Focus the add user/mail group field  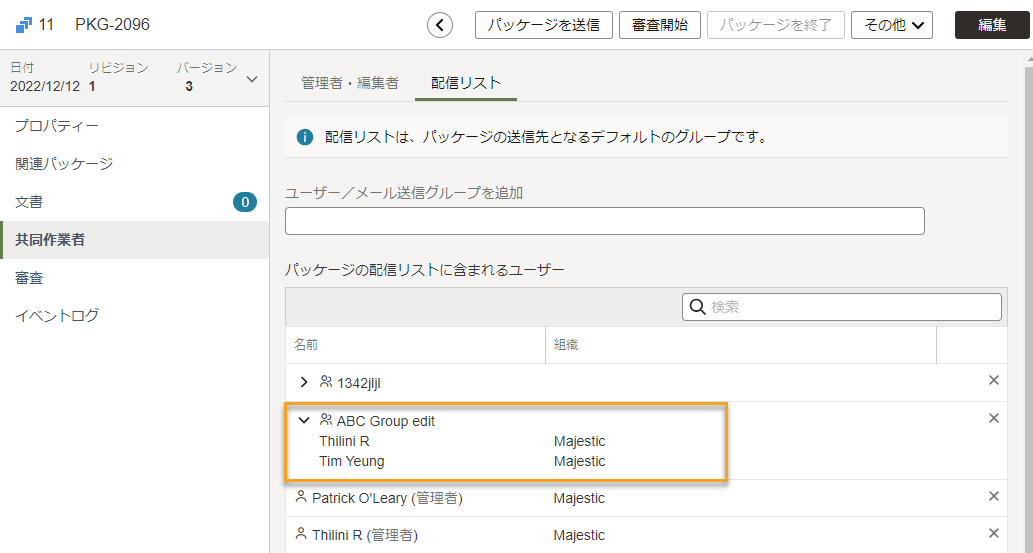click(x=605, y=221)
